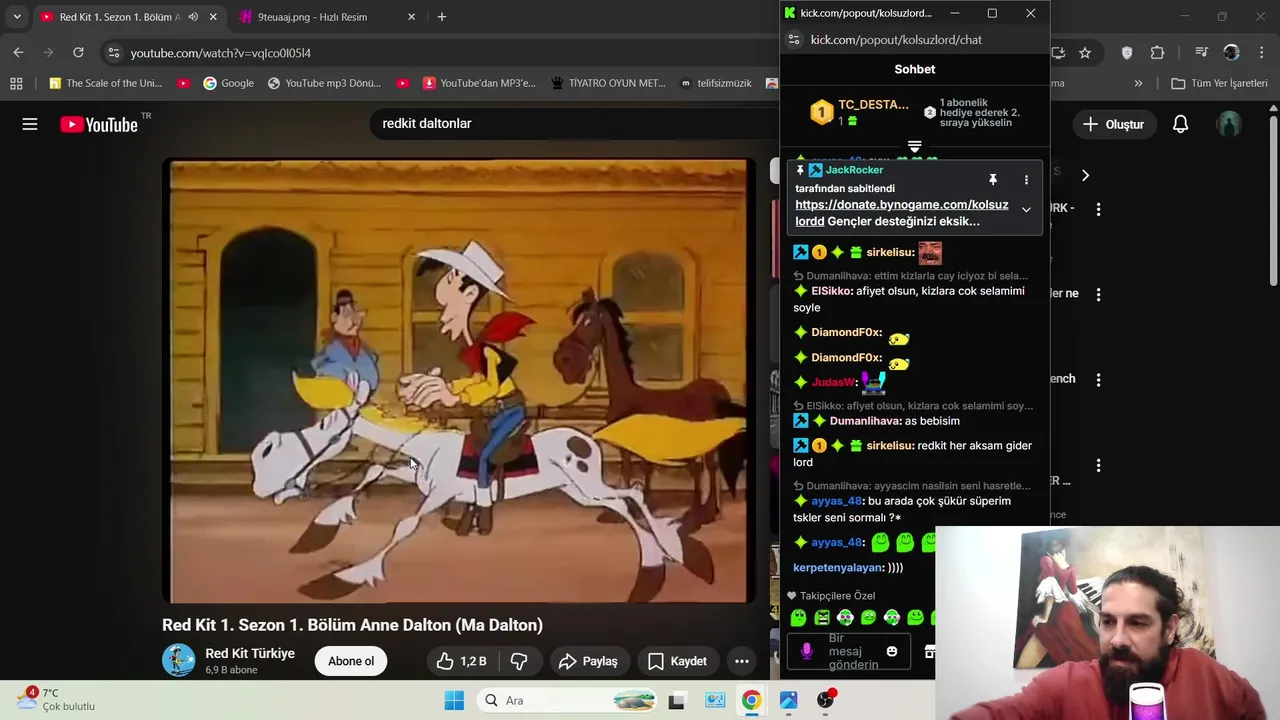
Task: Open the YouTube hamburger guide menu
Action: 30,124
